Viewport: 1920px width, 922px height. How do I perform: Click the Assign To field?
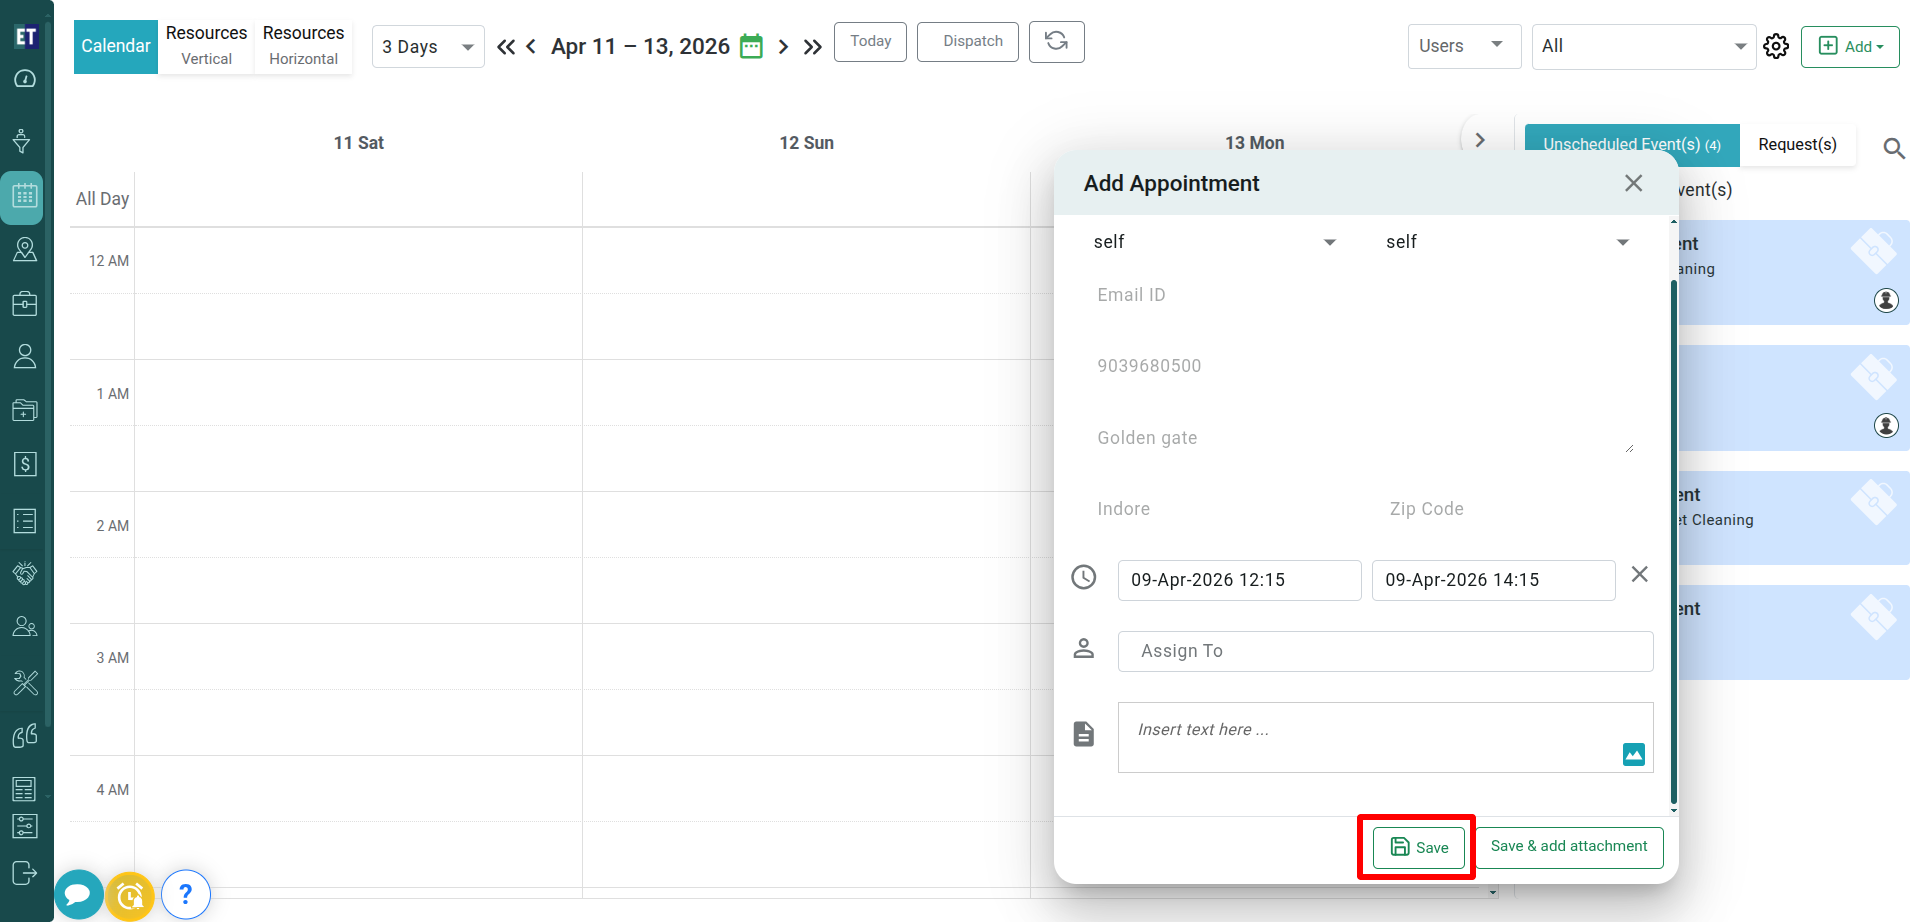[x=1385, y=652]
